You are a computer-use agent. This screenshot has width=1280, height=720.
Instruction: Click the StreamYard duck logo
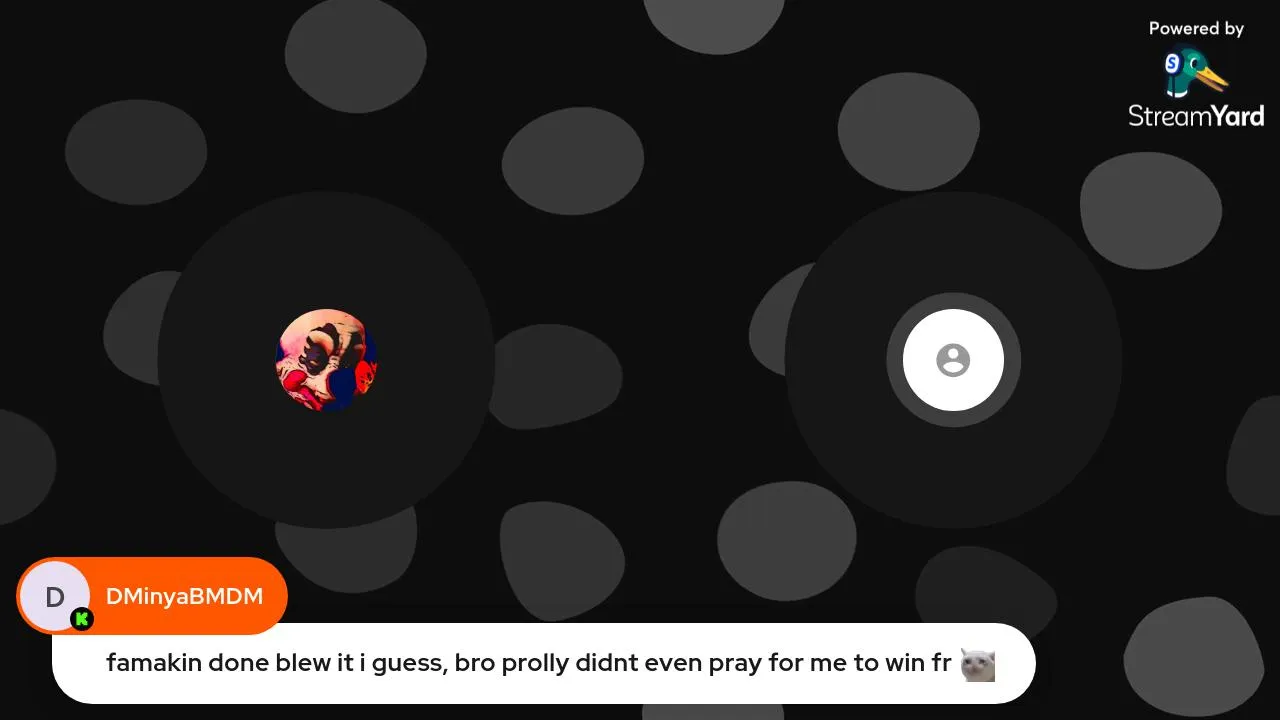(x=1196, y=73)
